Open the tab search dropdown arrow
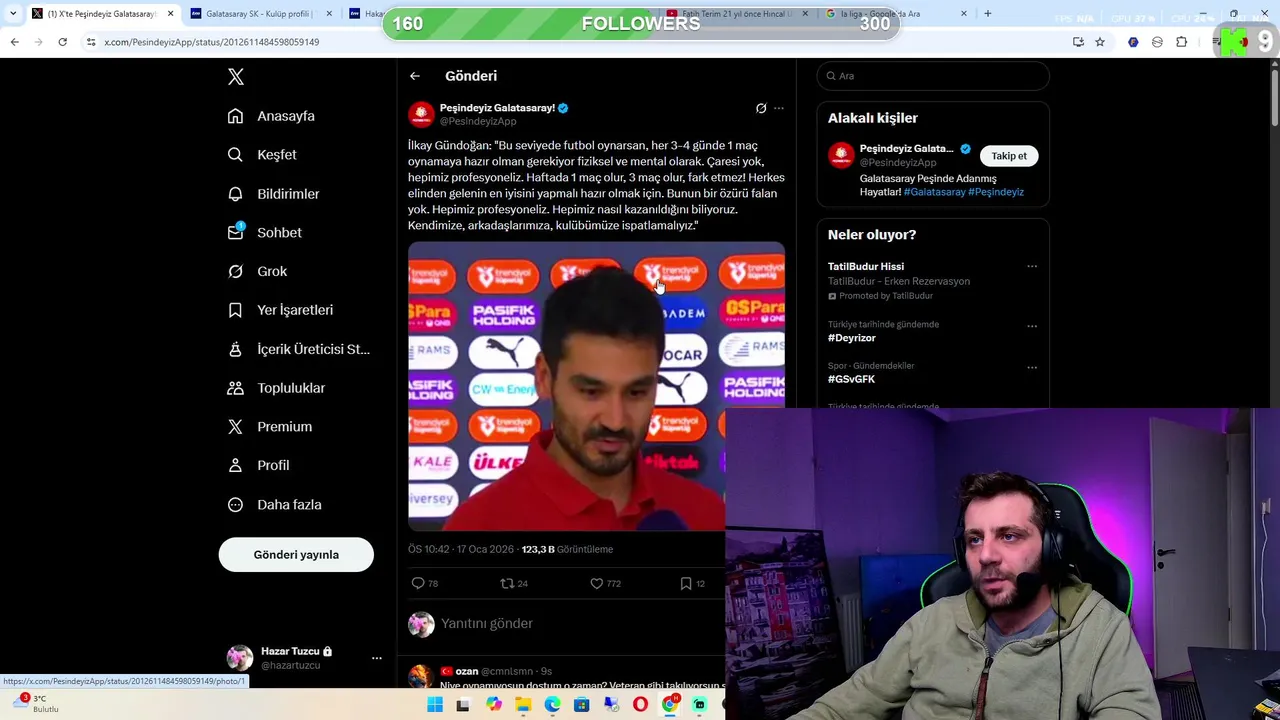Viewport: 1280px width, 720px height. pos(12,14)
